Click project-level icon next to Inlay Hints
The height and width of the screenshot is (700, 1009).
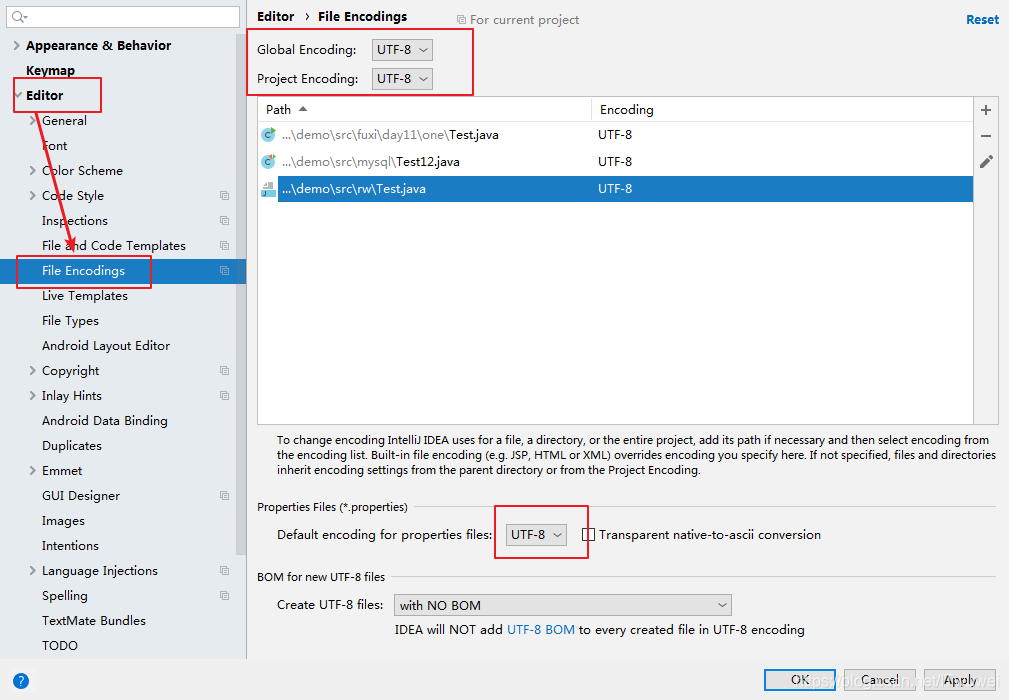(x=224, y=396)
